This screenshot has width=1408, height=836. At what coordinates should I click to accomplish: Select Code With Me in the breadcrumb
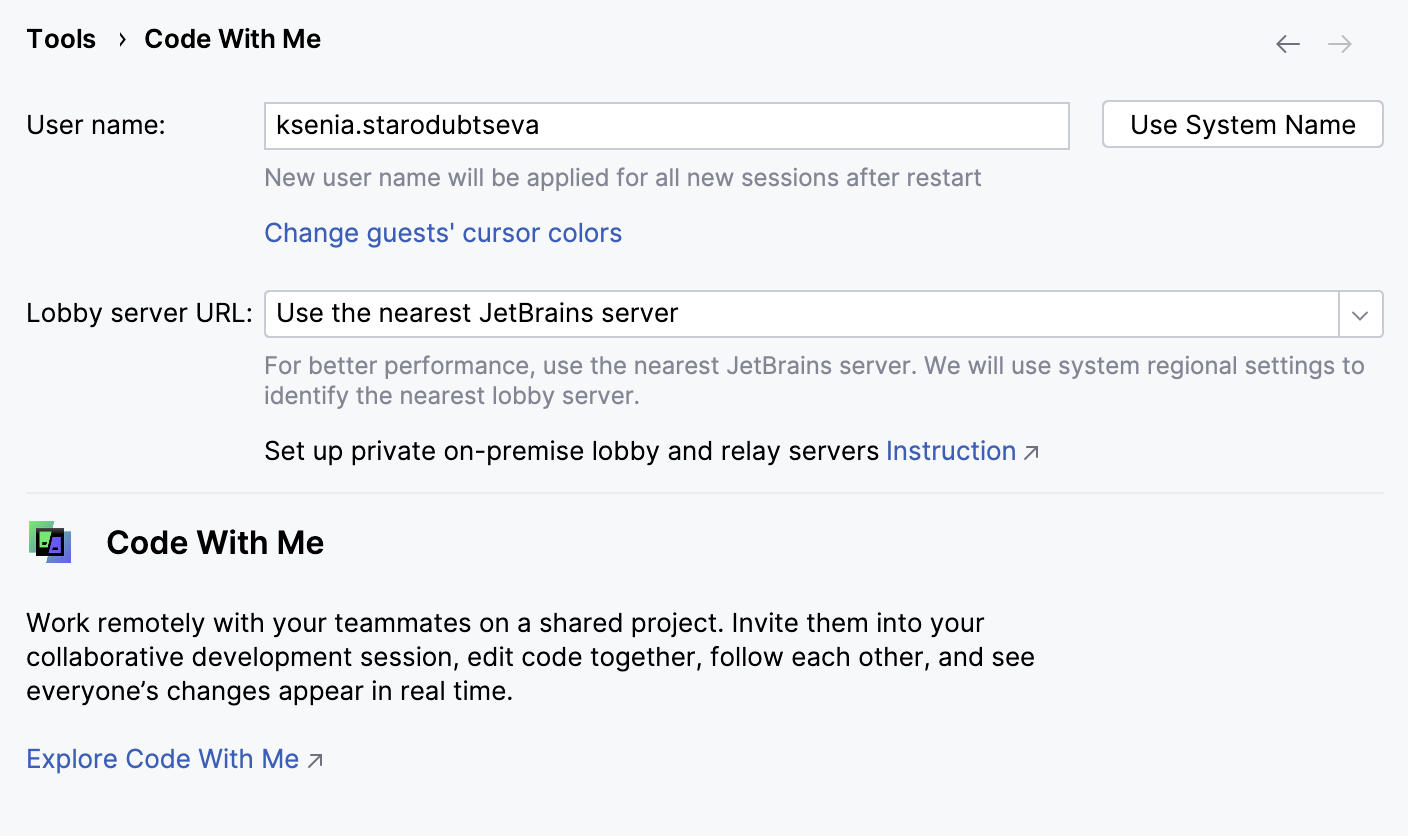[x=232, y=38]
